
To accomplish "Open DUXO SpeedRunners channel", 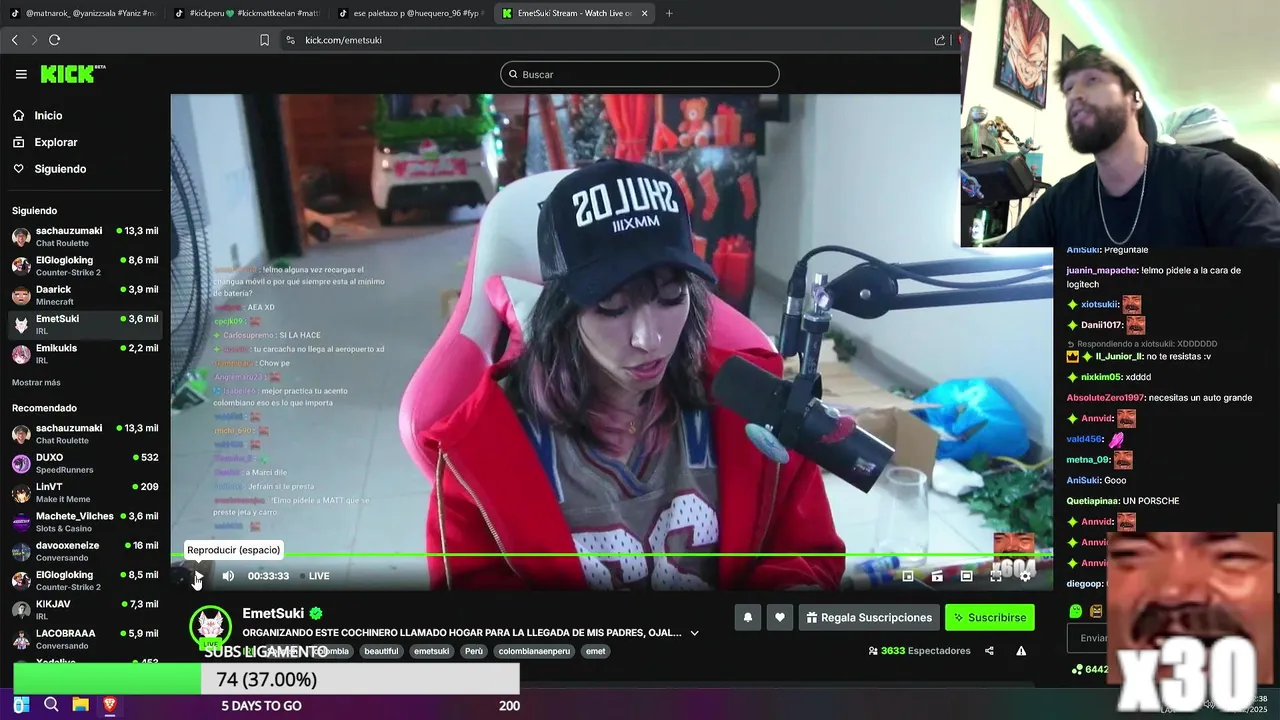I will pyautogui.click(x=85, y=463).
